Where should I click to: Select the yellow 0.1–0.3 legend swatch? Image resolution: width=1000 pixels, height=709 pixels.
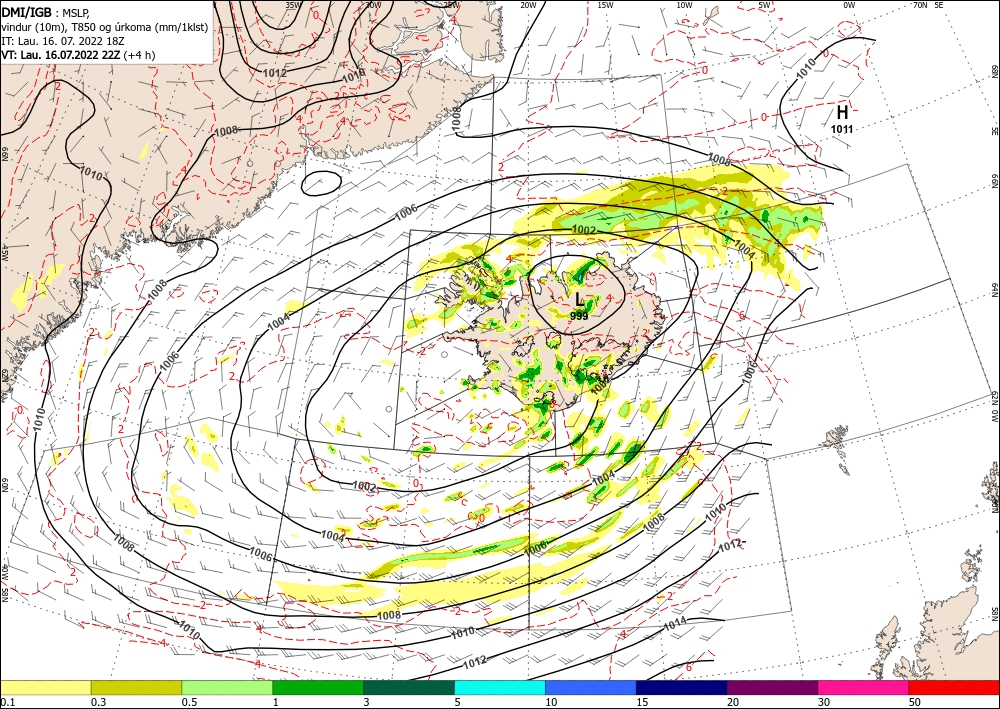[x=45, y=687]
